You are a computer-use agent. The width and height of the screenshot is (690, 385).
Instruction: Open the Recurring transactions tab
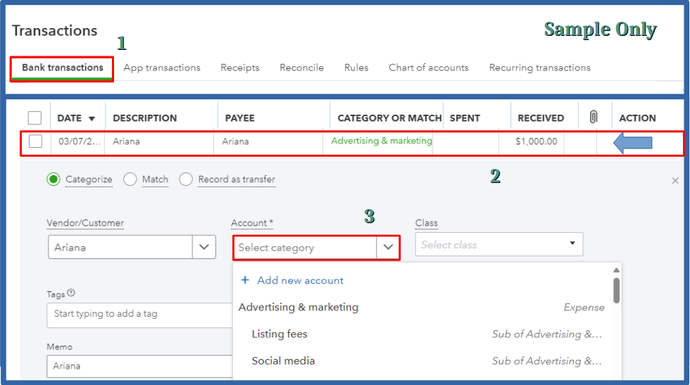coord(540,68)
